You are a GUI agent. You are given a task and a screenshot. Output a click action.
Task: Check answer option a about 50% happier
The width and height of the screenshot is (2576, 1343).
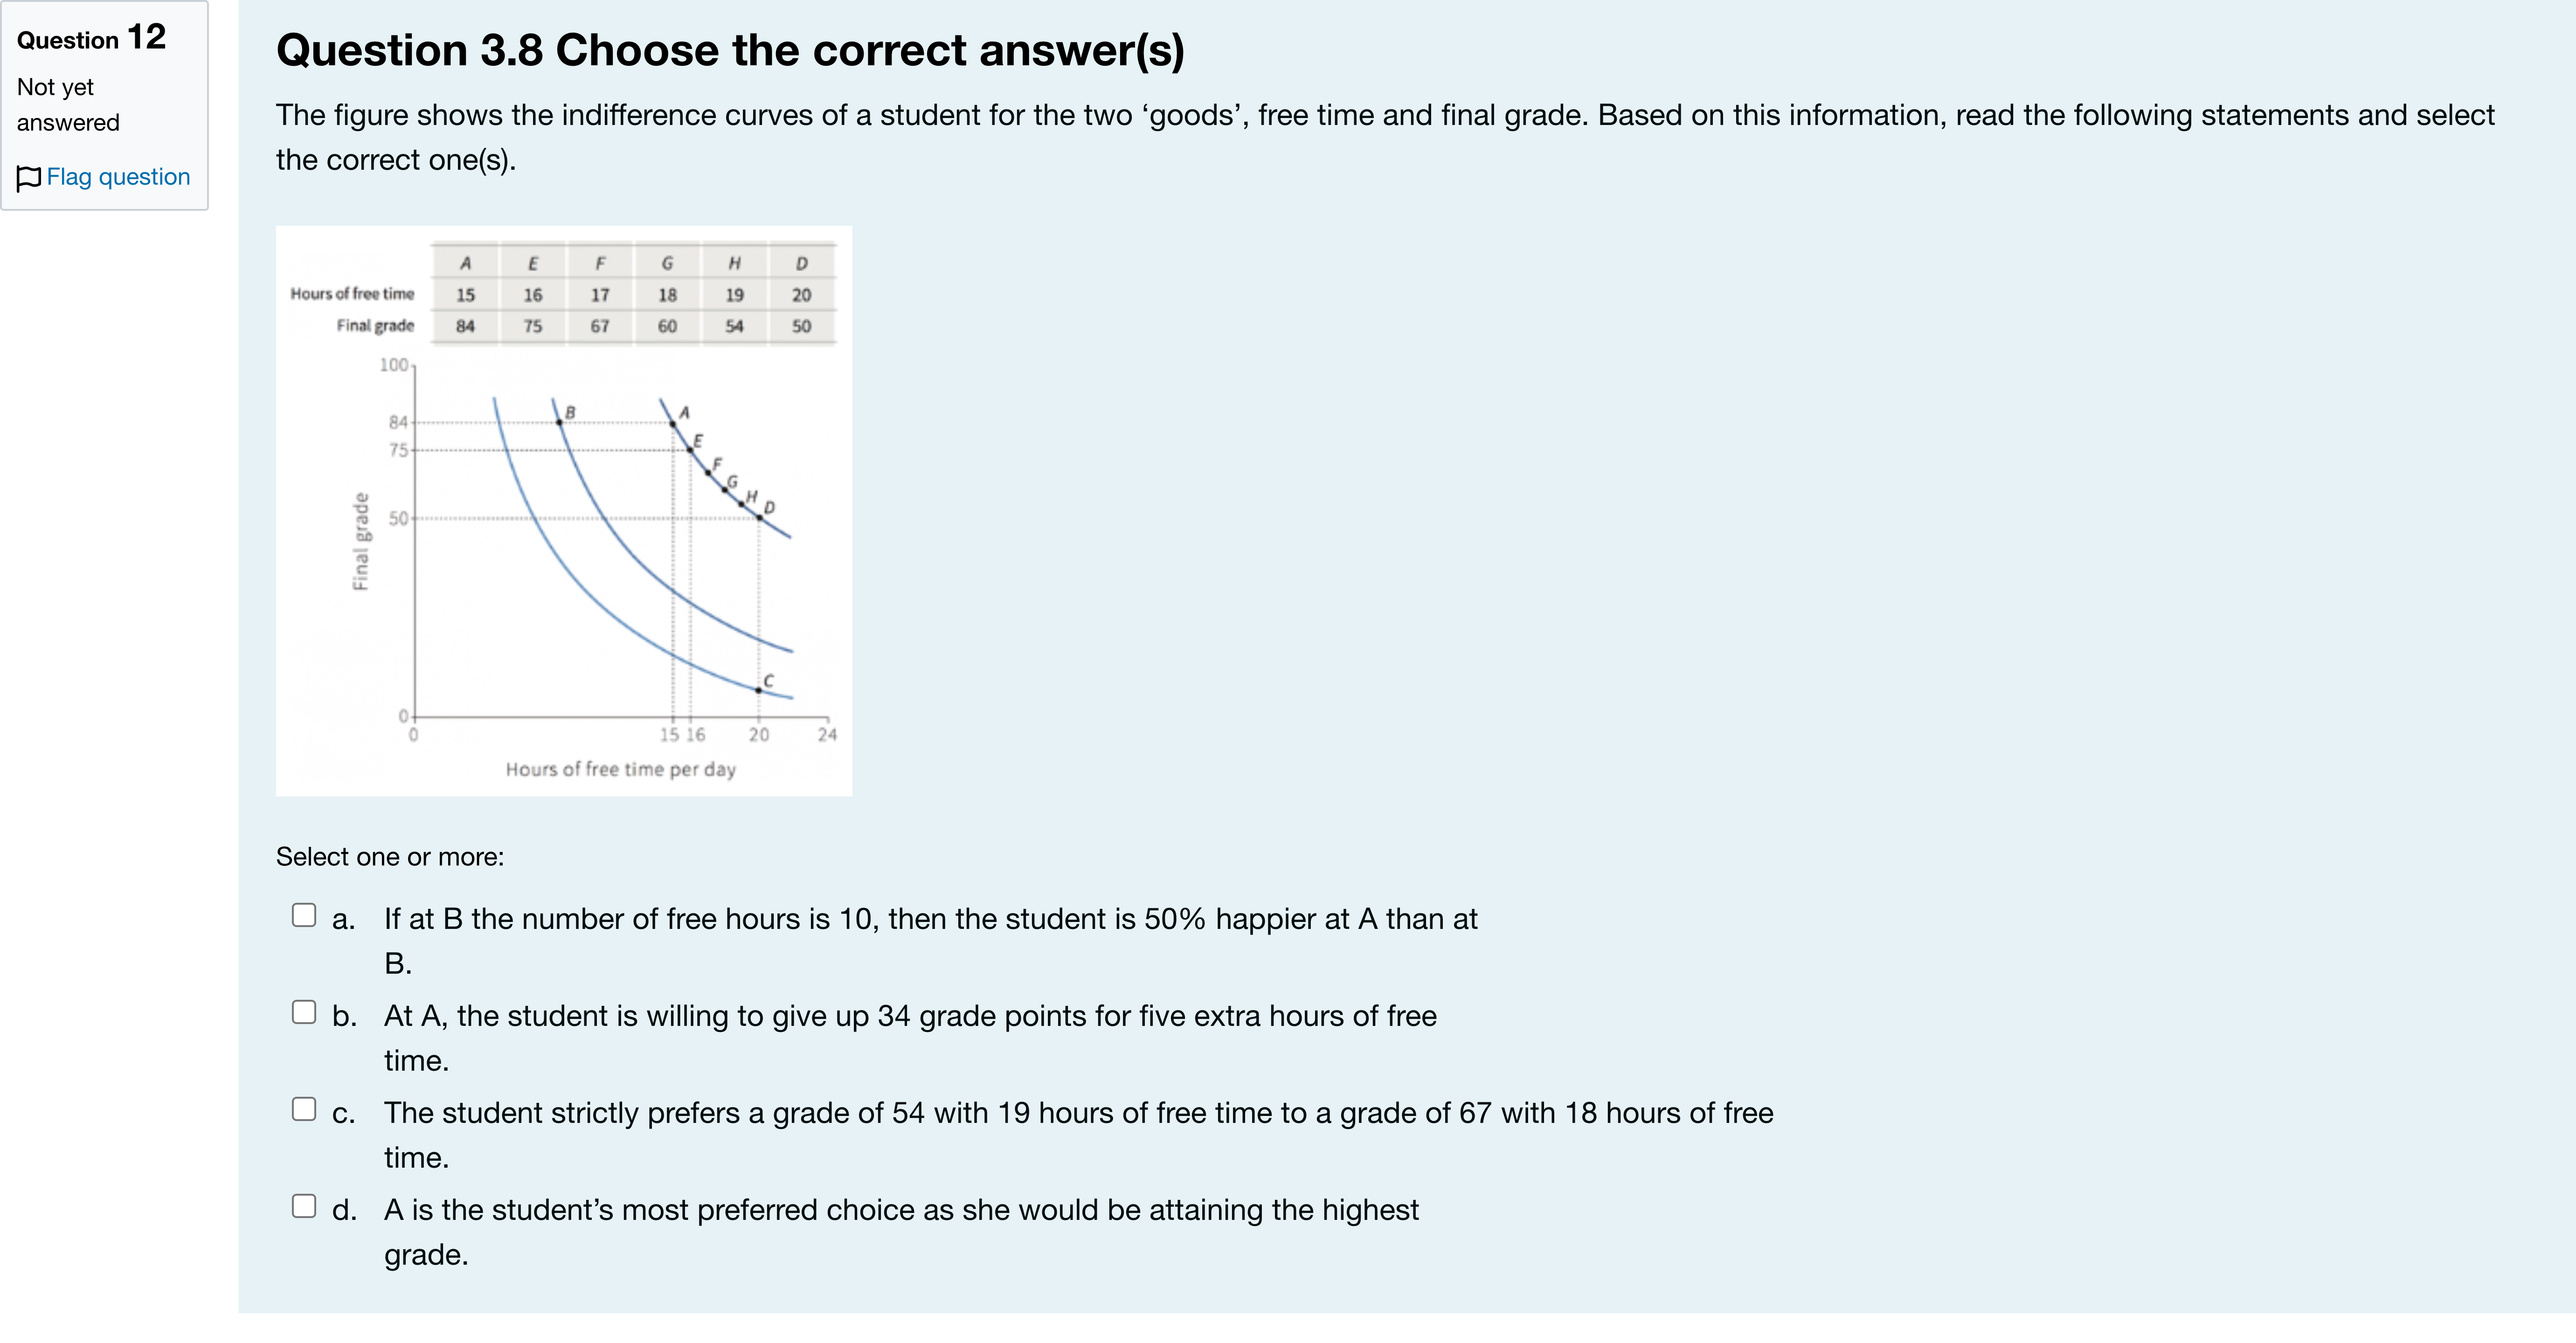304,915
